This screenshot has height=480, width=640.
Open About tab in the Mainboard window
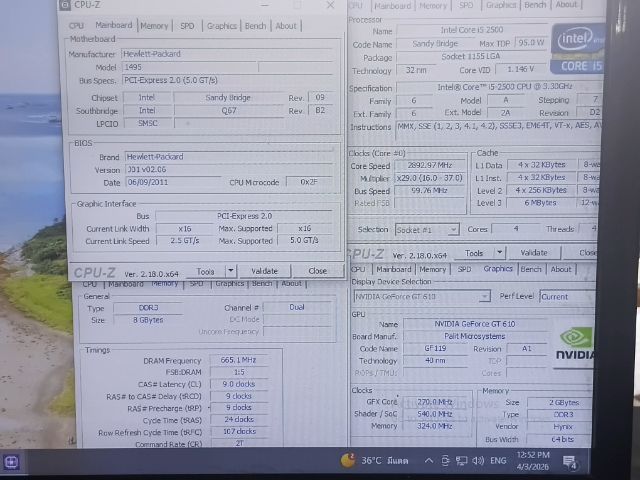click(x=286, y=26)
